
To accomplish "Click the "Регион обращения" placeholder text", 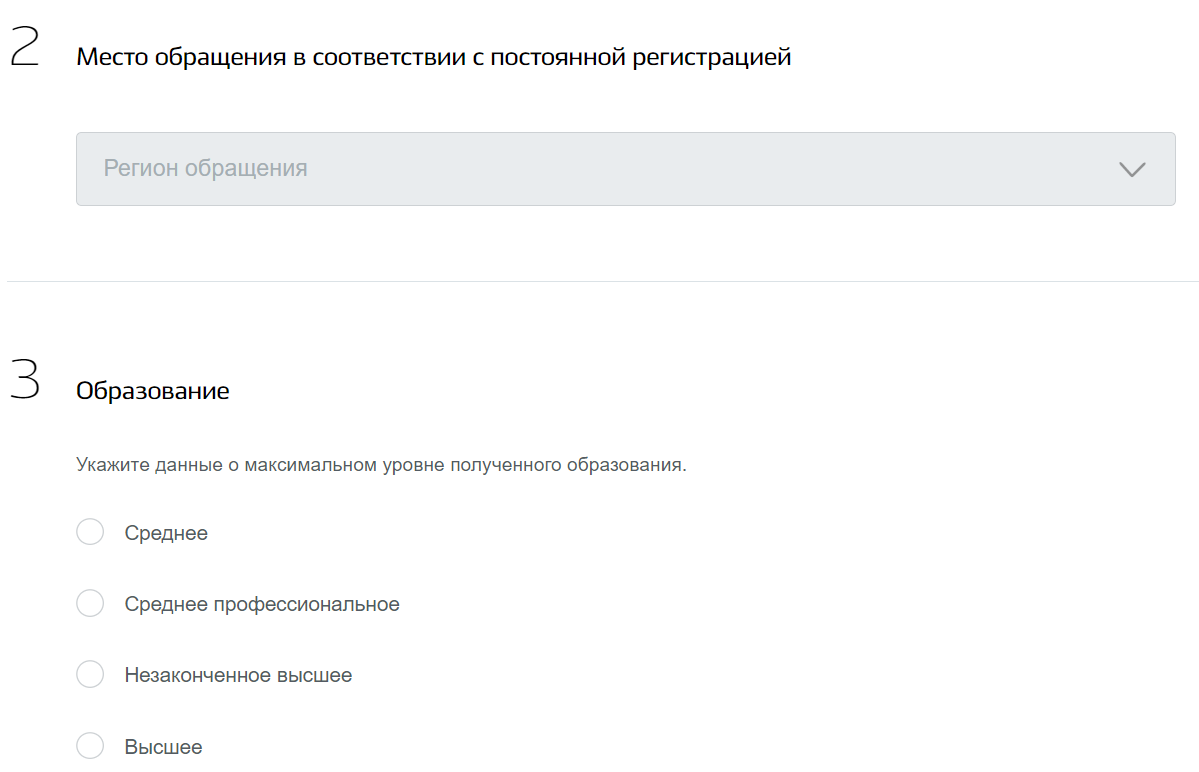I will [206, 168].
